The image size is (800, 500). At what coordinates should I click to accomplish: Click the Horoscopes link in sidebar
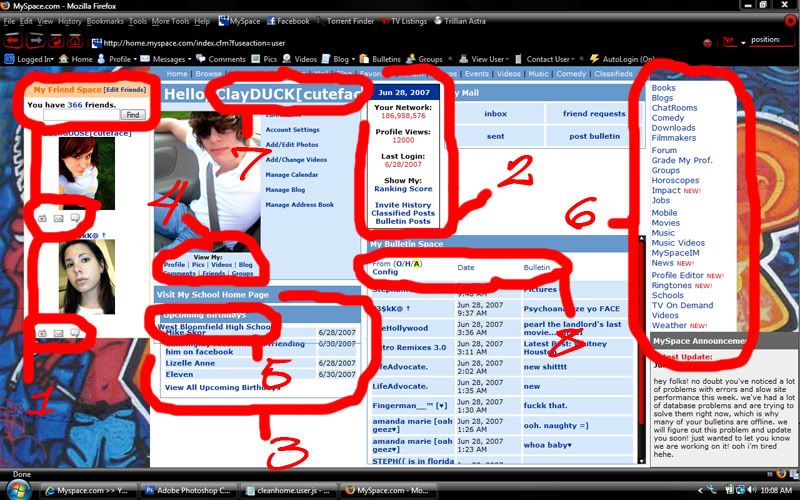[x=675, y=180]
